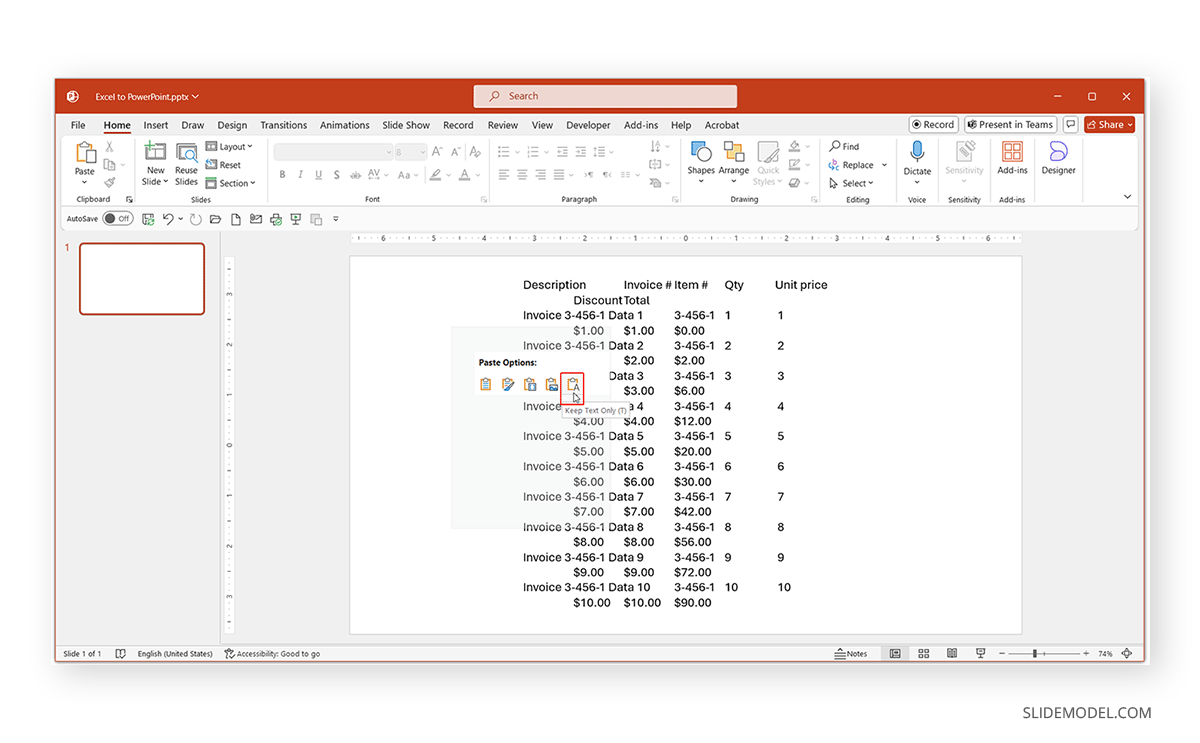The height and width of the screenshot is (743, 1200).
Task: Toggle AutoSave off switch
Action: point(118,218)
